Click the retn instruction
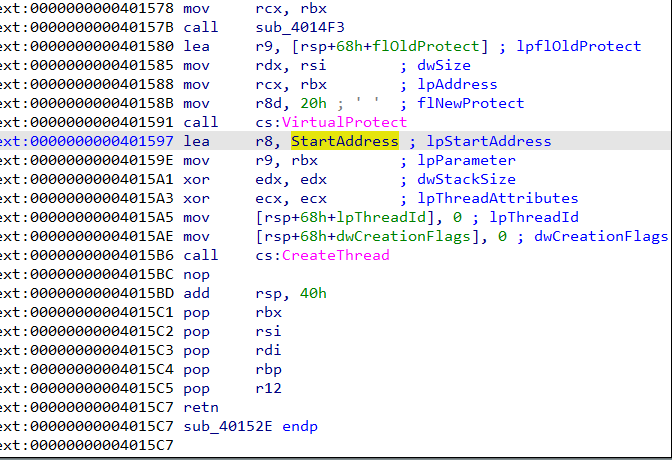The width and height of the screenshot is (672, 460). click(x=201, y=407)
